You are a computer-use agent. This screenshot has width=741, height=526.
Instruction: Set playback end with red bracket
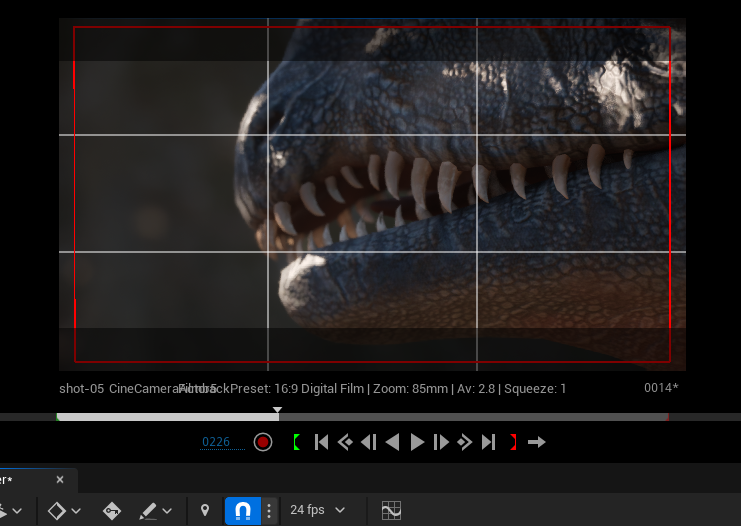513,442
